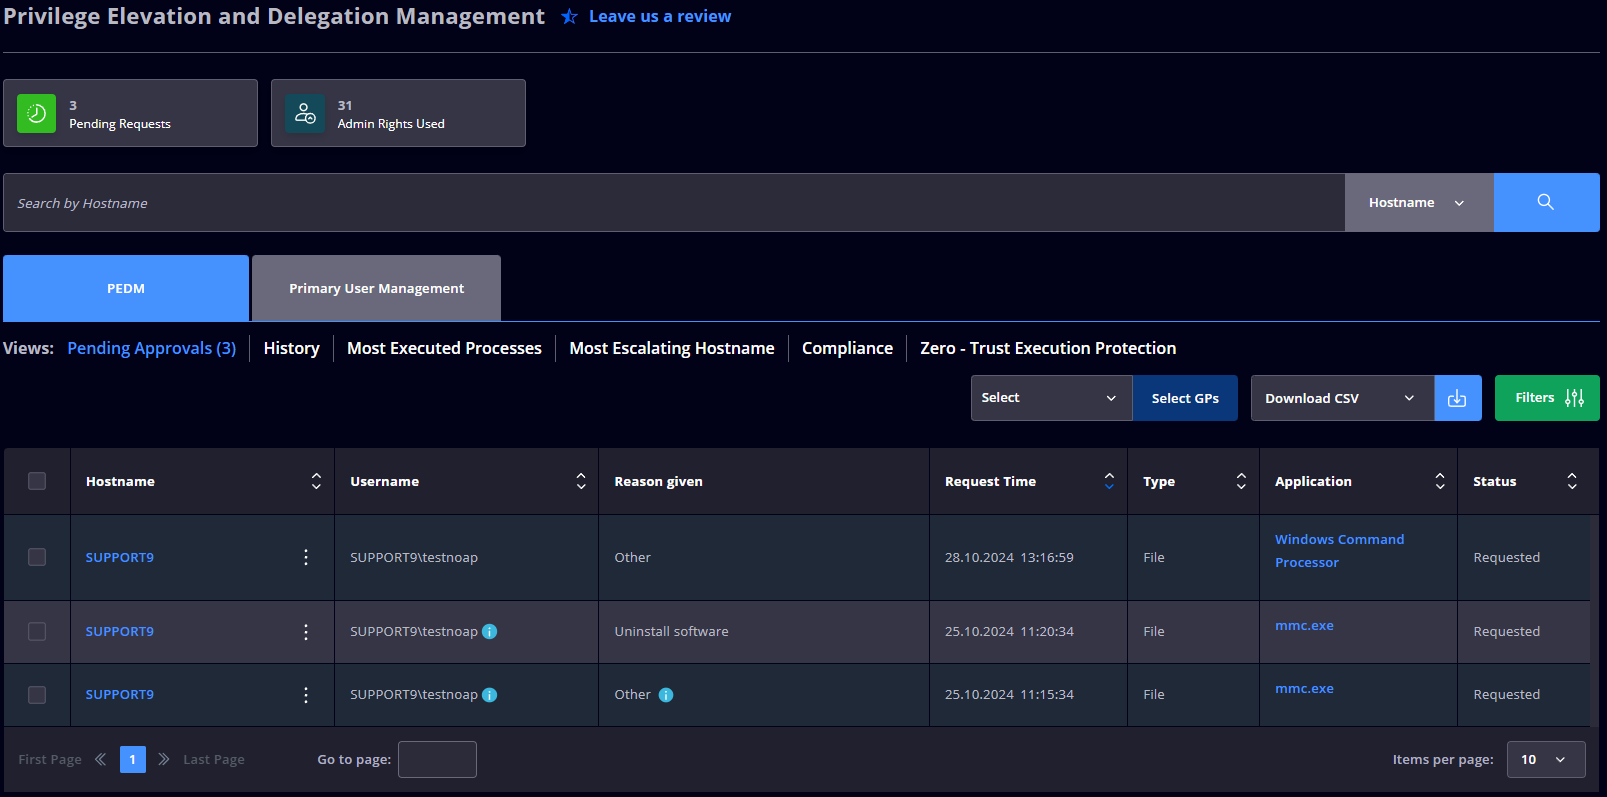Click page number 1 button
This screenshot has height=797, width=1607.
point(133,759)
